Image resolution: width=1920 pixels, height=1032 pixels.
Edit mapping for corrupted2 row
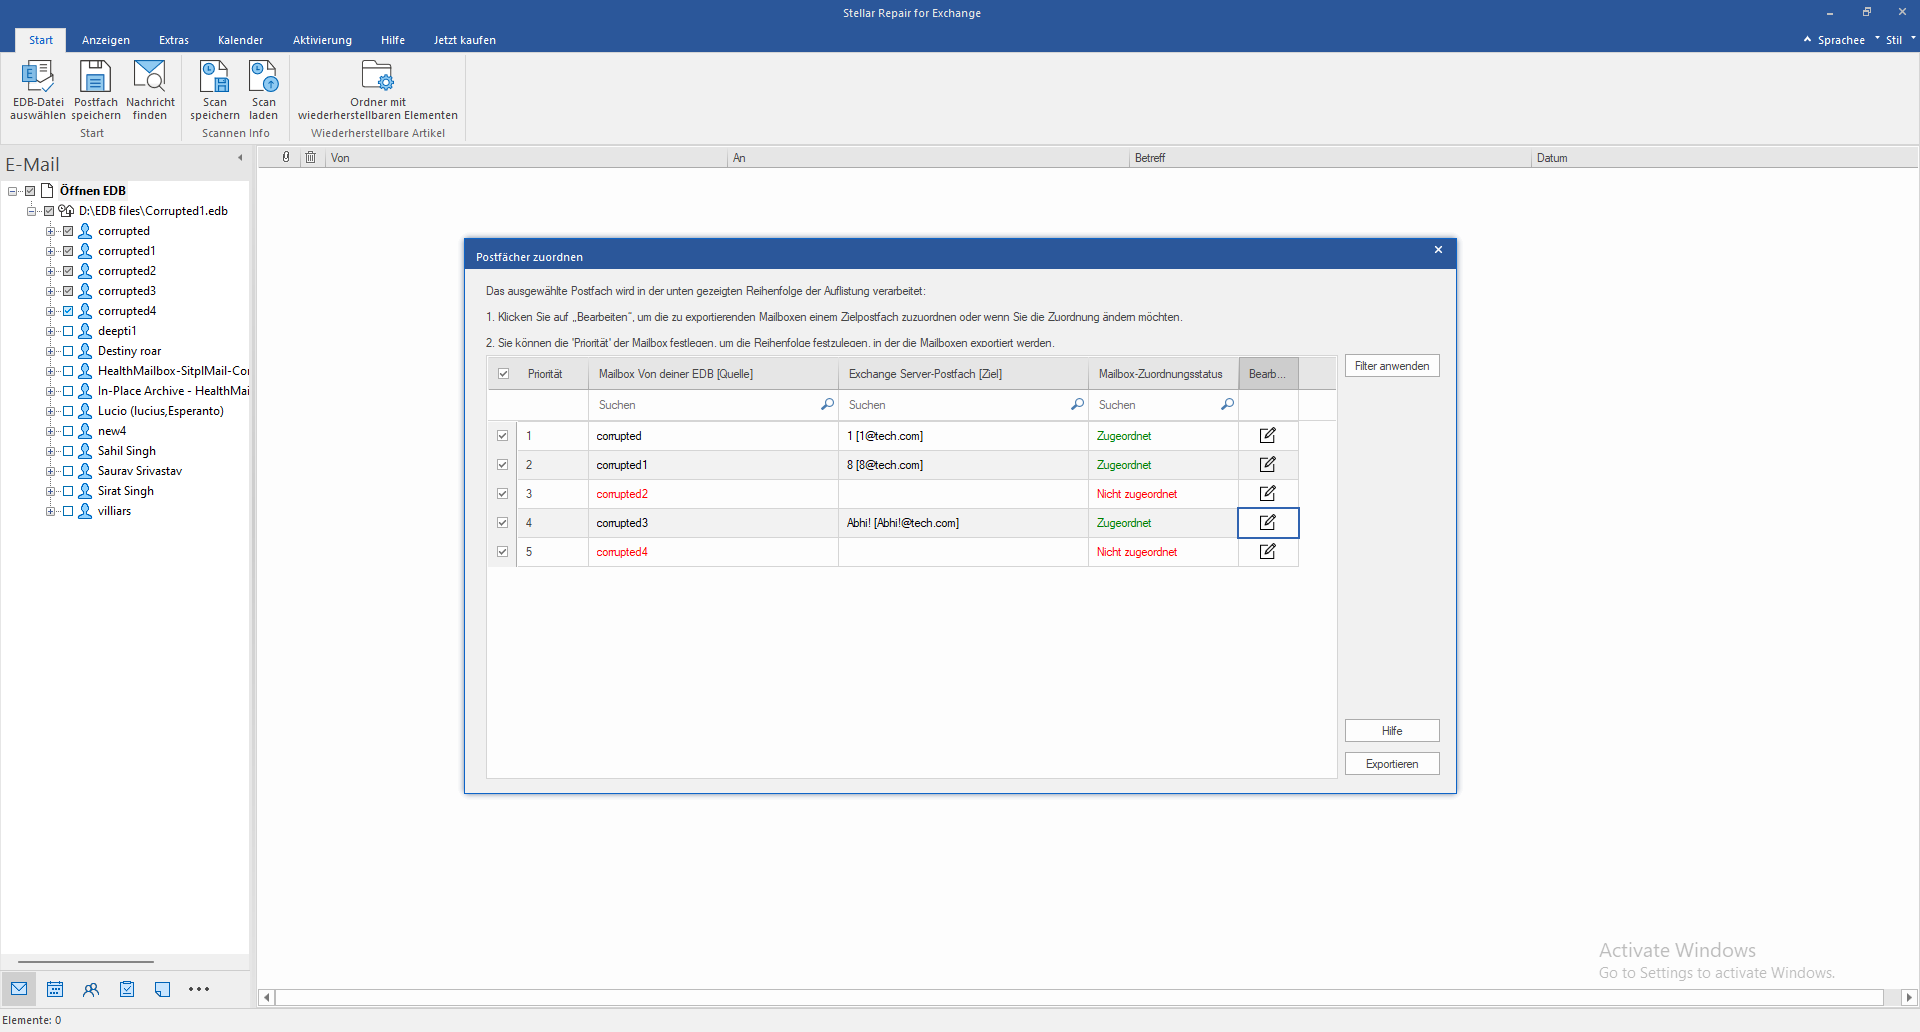1268,493
